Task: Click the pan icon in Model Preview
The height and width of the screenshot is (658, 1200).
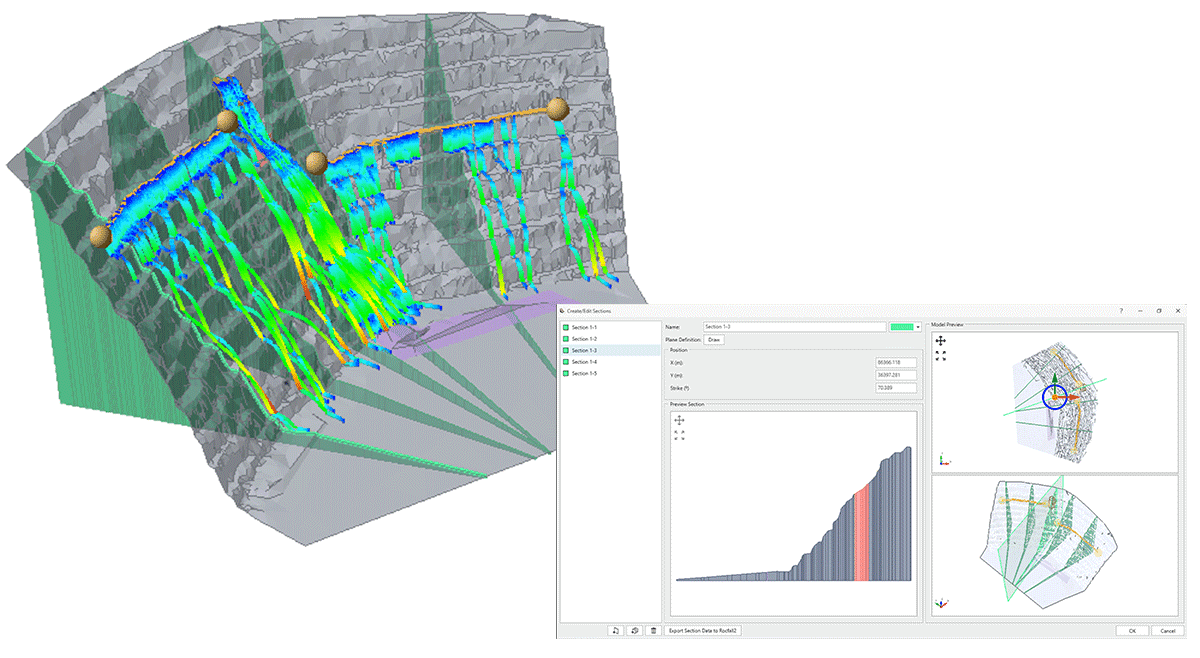Action: pyautogui.click(x=941, y=341)
